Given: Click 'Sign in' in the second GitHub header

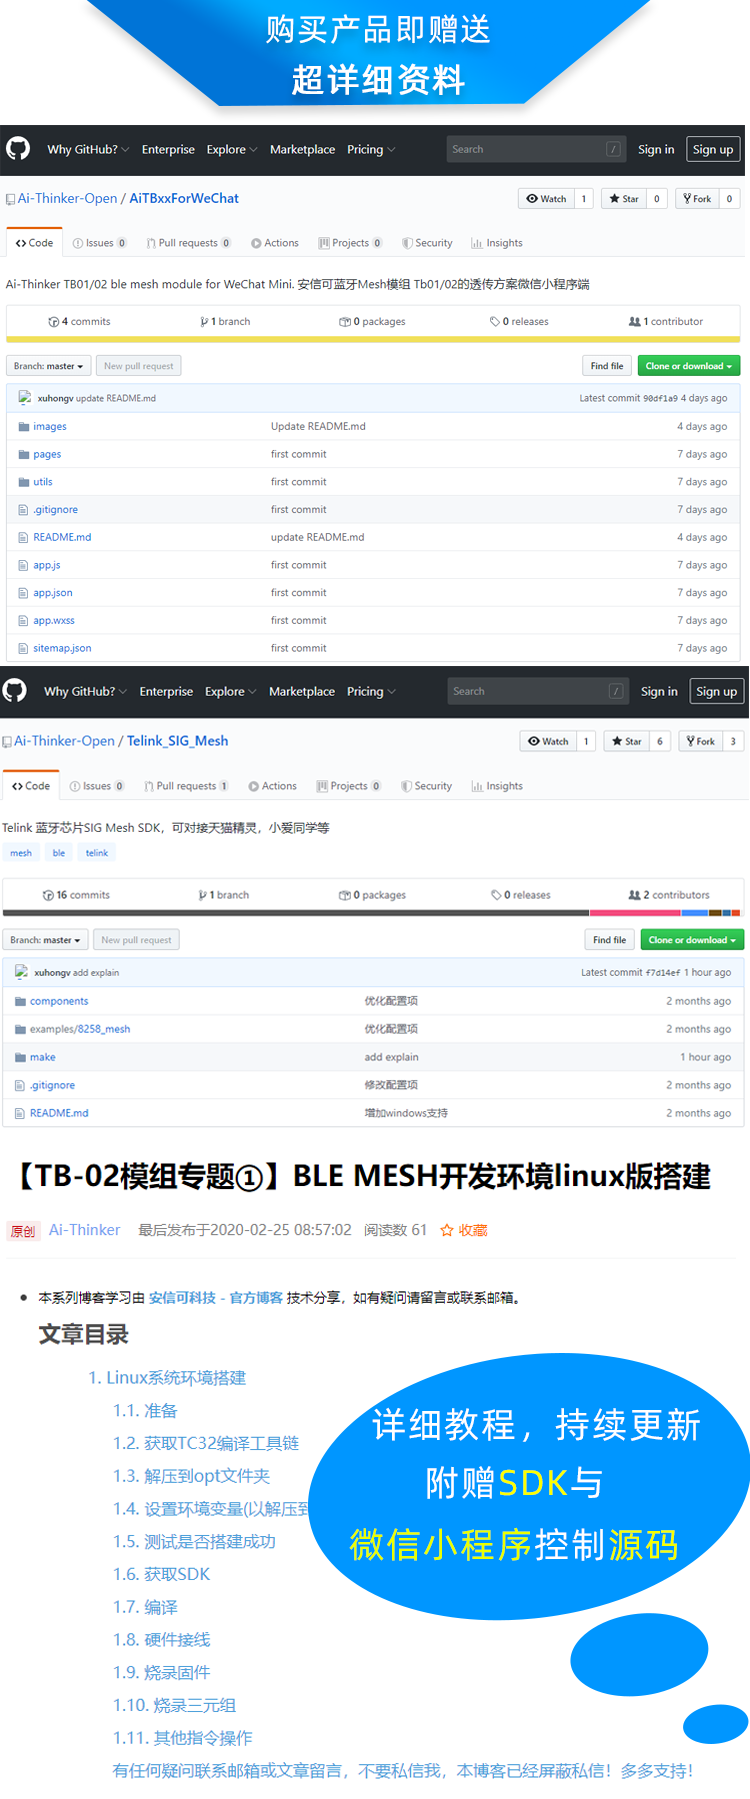Looking at the screenshot, I should pos(659,691).
